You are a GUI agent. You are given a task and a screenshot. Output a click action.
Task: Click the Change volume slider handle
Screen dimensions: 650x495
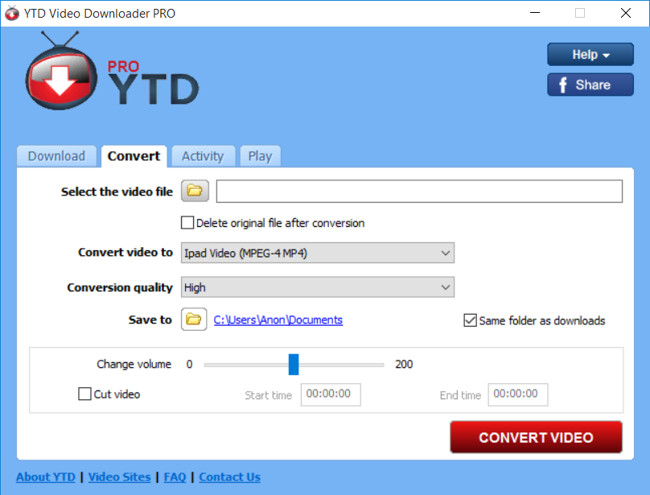[293, 364]
